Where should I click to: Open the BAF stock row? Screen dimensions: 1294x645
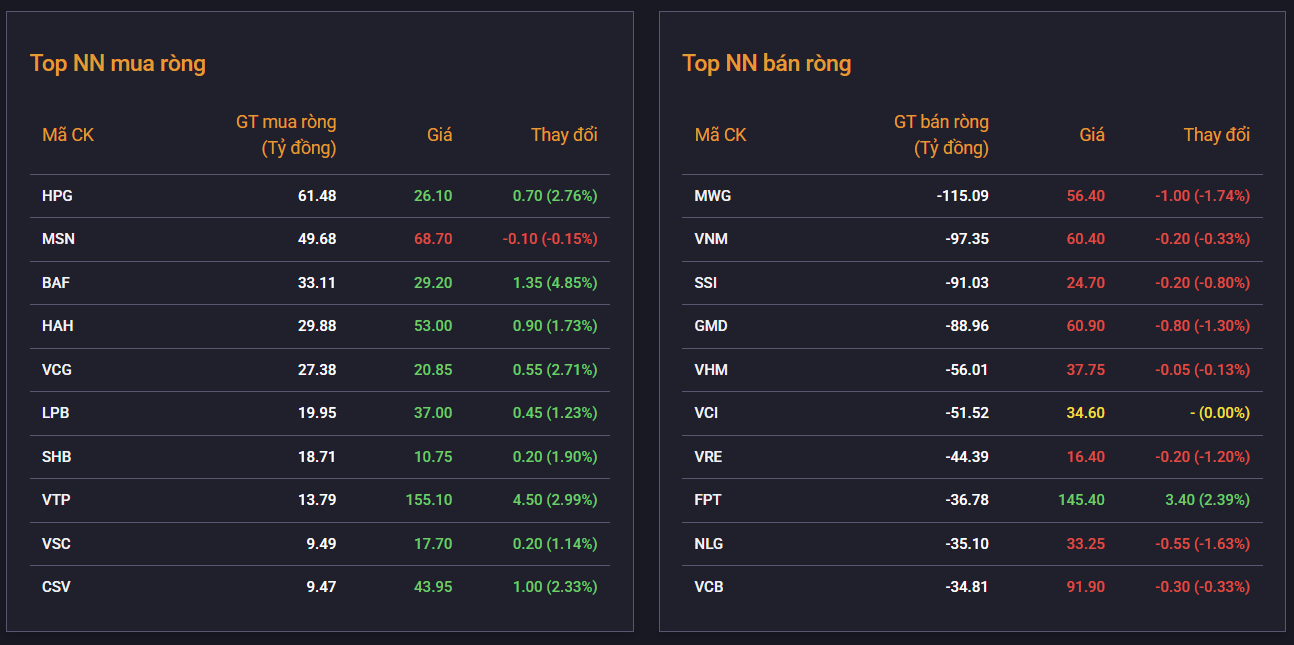coord(320,283)
